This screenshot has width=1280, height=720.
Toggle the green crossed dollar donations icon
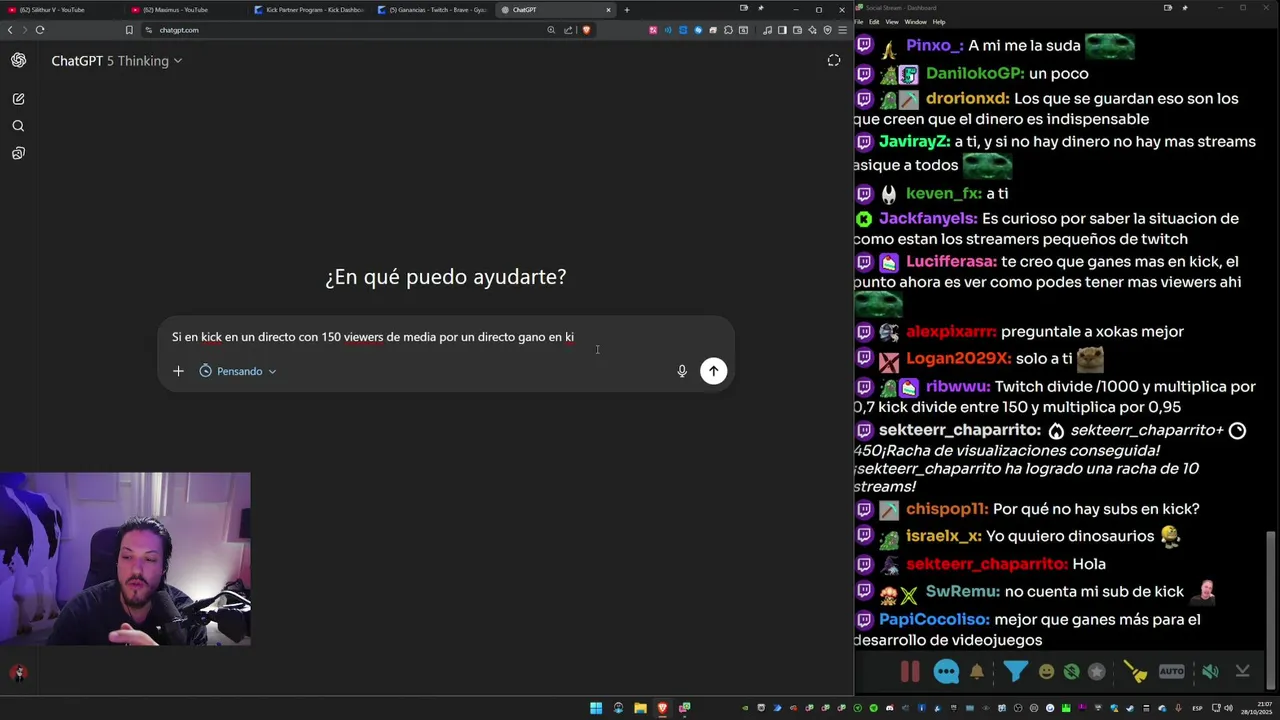point(1071,672)
